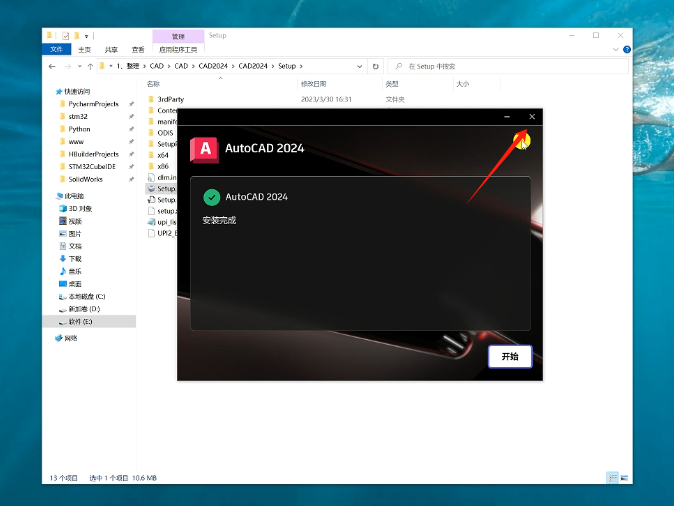The height and width of the screenshot is (506, 674).
Task: Sort files by 修改日期 column header
Action: tap(313, 84)
